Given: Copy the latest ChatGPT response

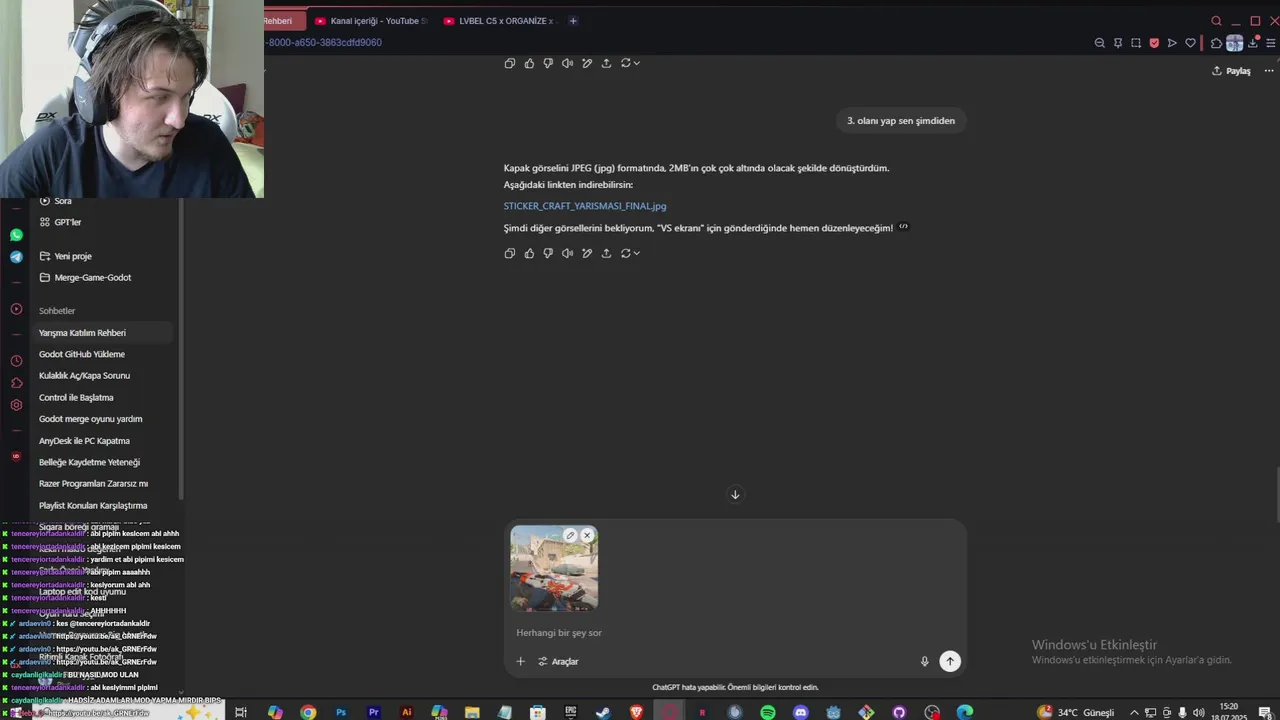Looking at the screenshot, I should pos(510,253).
